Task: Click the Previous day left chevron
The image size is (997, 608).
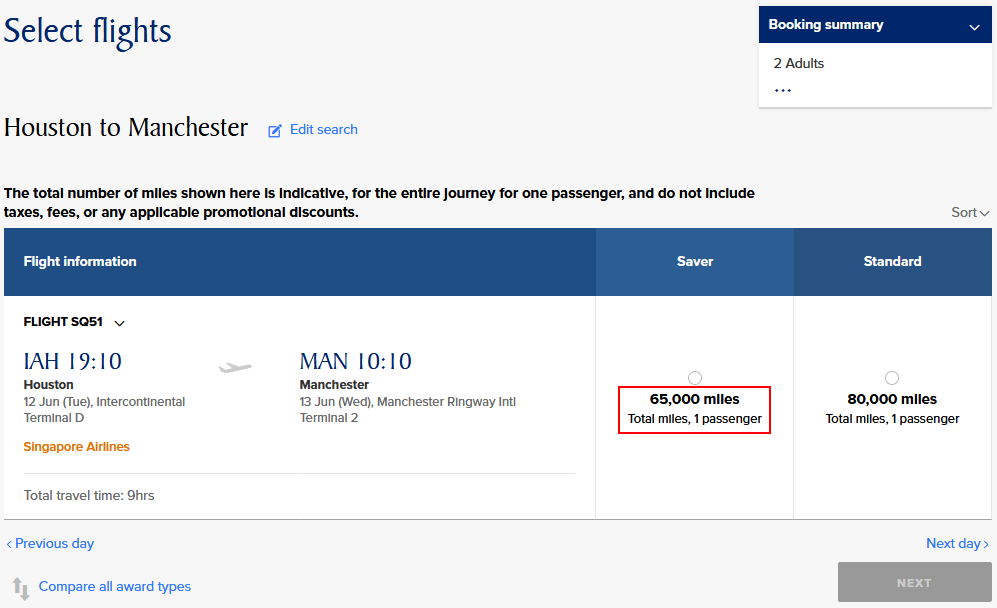Action: click(9, 544)
